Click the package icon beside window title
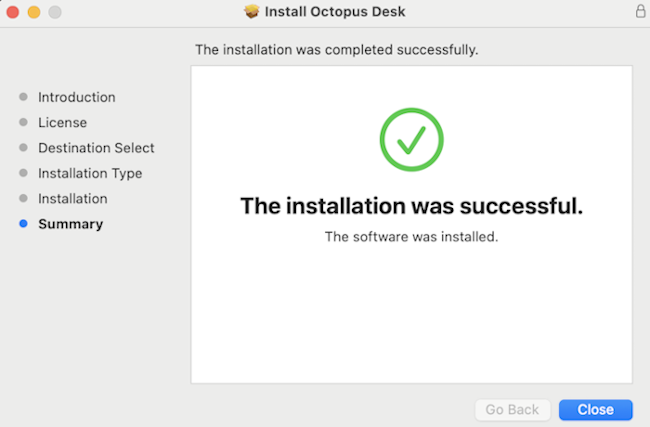This screenshot has width=650, height=427. [x=252, y=12]
